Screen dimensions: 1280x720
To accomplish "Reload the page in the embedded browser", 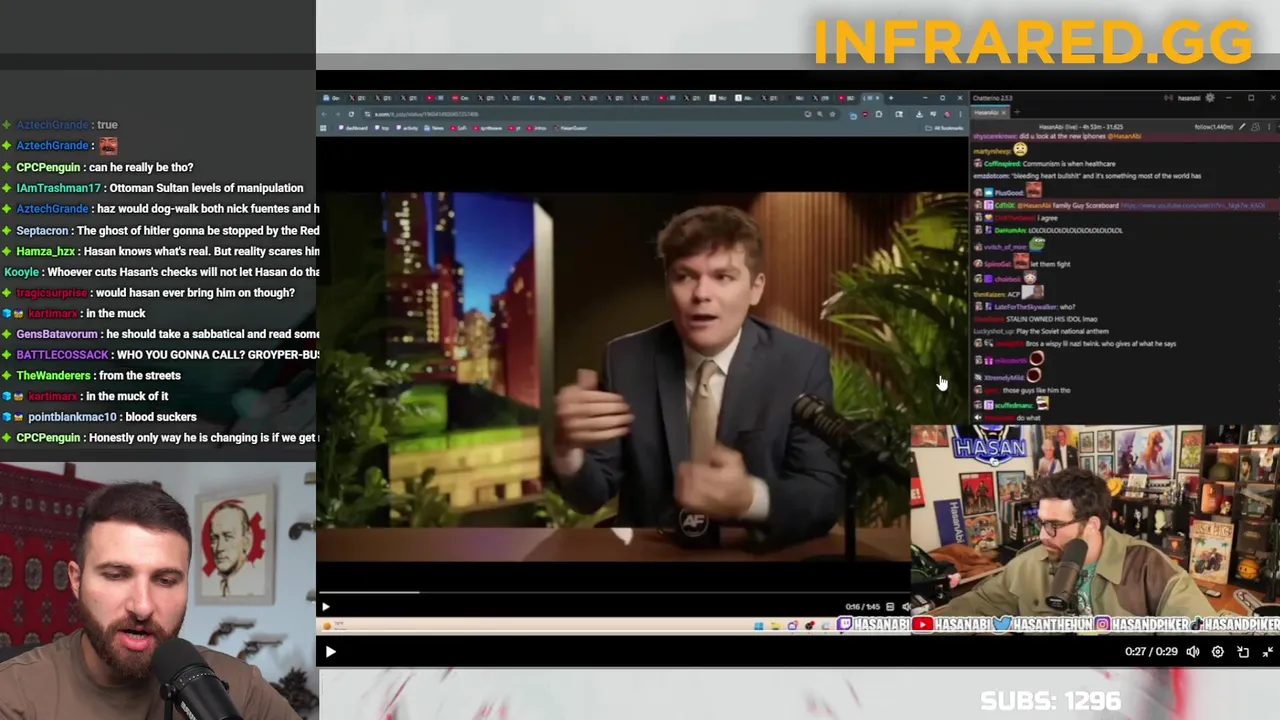I will tap(351, 114).
